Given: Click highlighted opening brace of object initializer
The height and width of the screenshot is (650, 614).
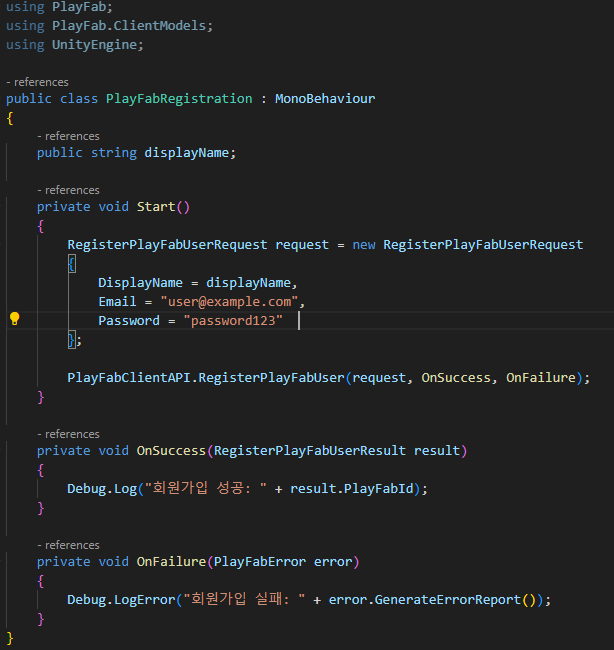Looking at the screenshot, I should click(x=72, y=264).
